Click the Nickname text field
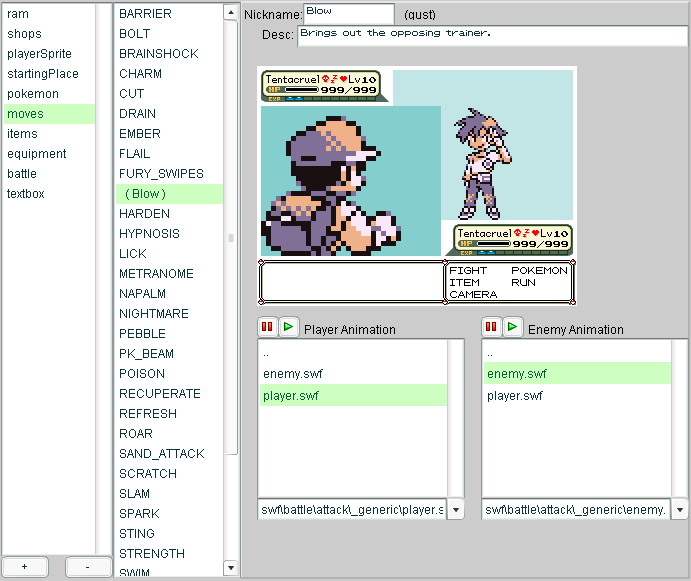The image size is (691, 581). [x=348, y=14]
